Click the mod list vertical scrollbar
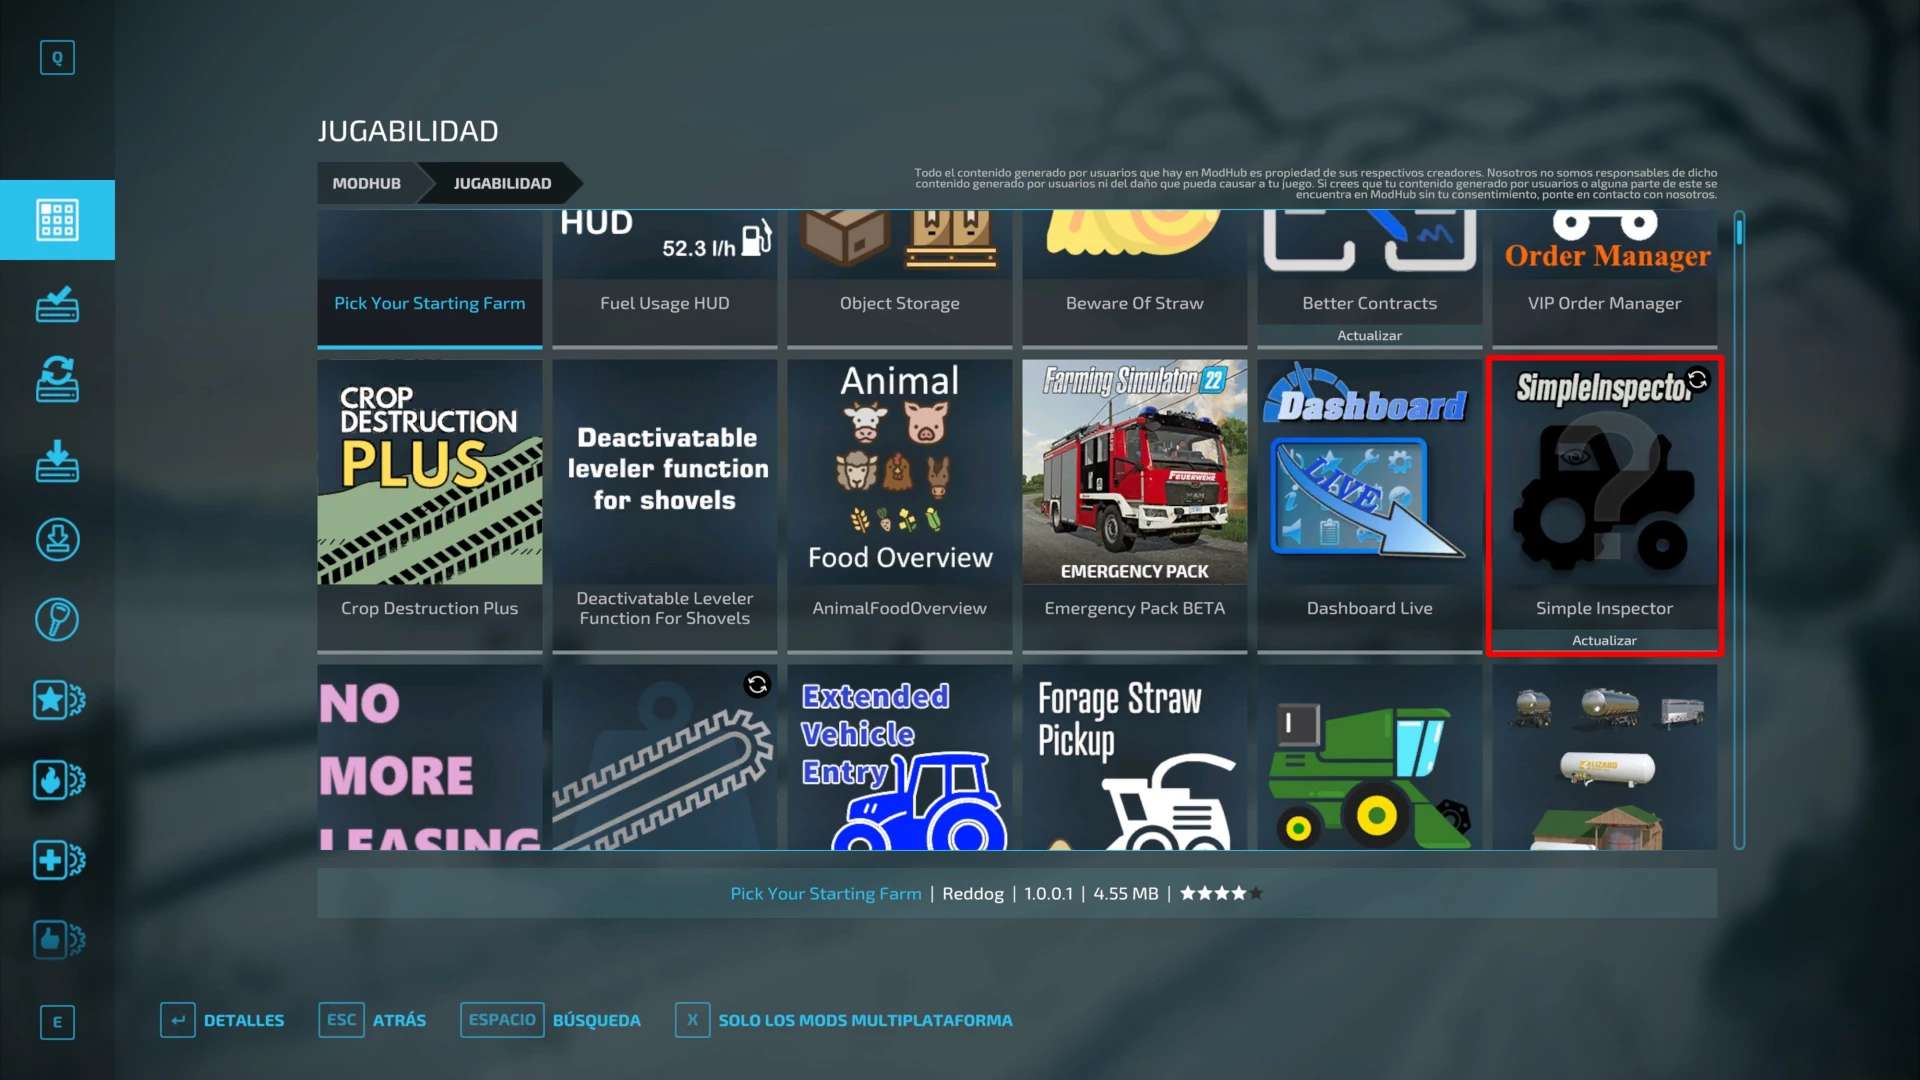 pyautogui.click(x=1739, y=530)
